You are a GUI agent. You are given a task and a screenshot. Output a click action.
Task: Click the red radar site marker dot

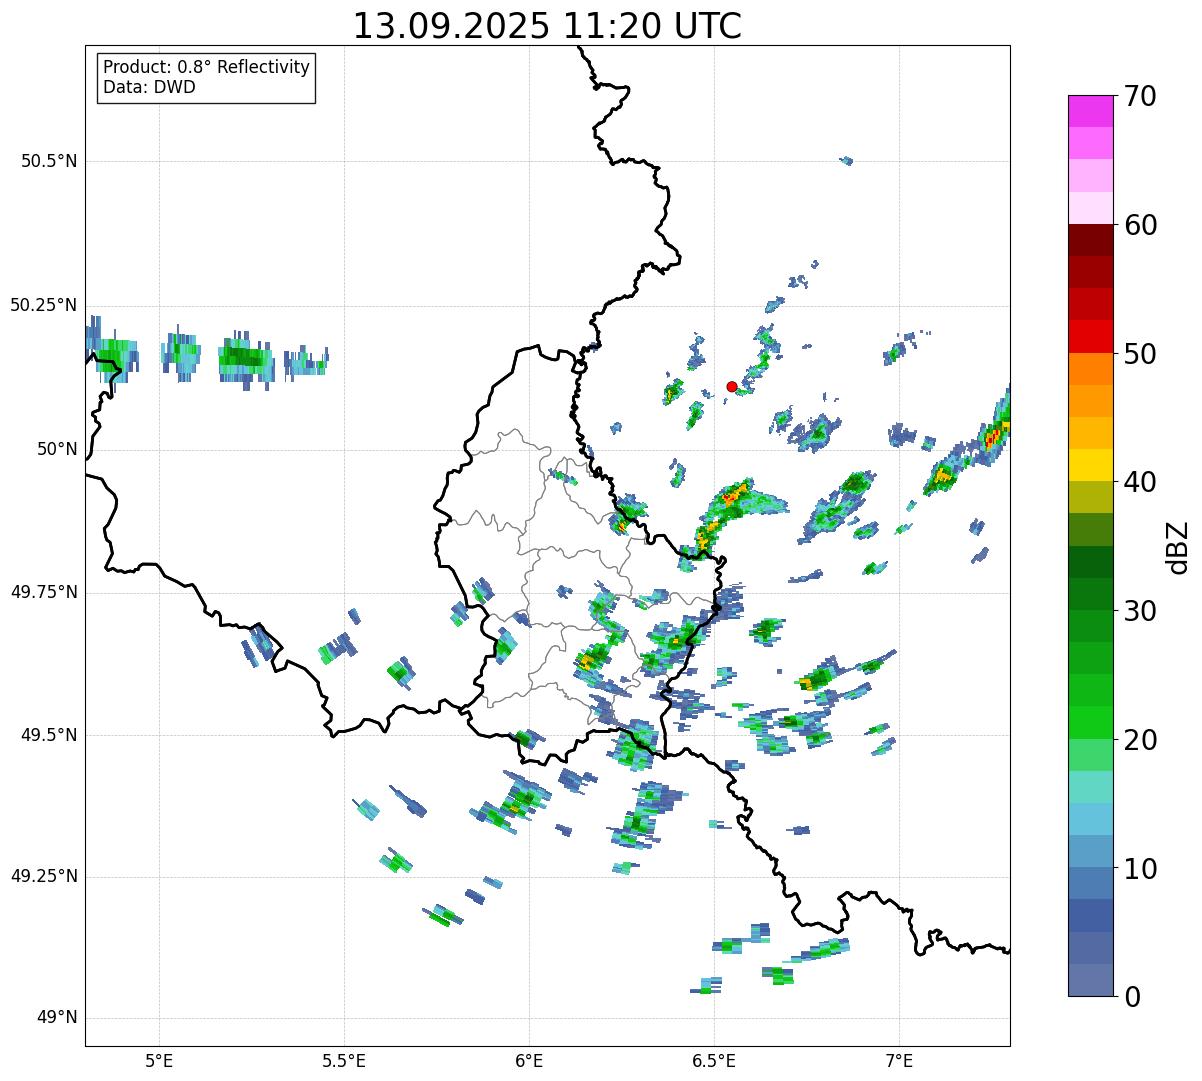point(731,386)
